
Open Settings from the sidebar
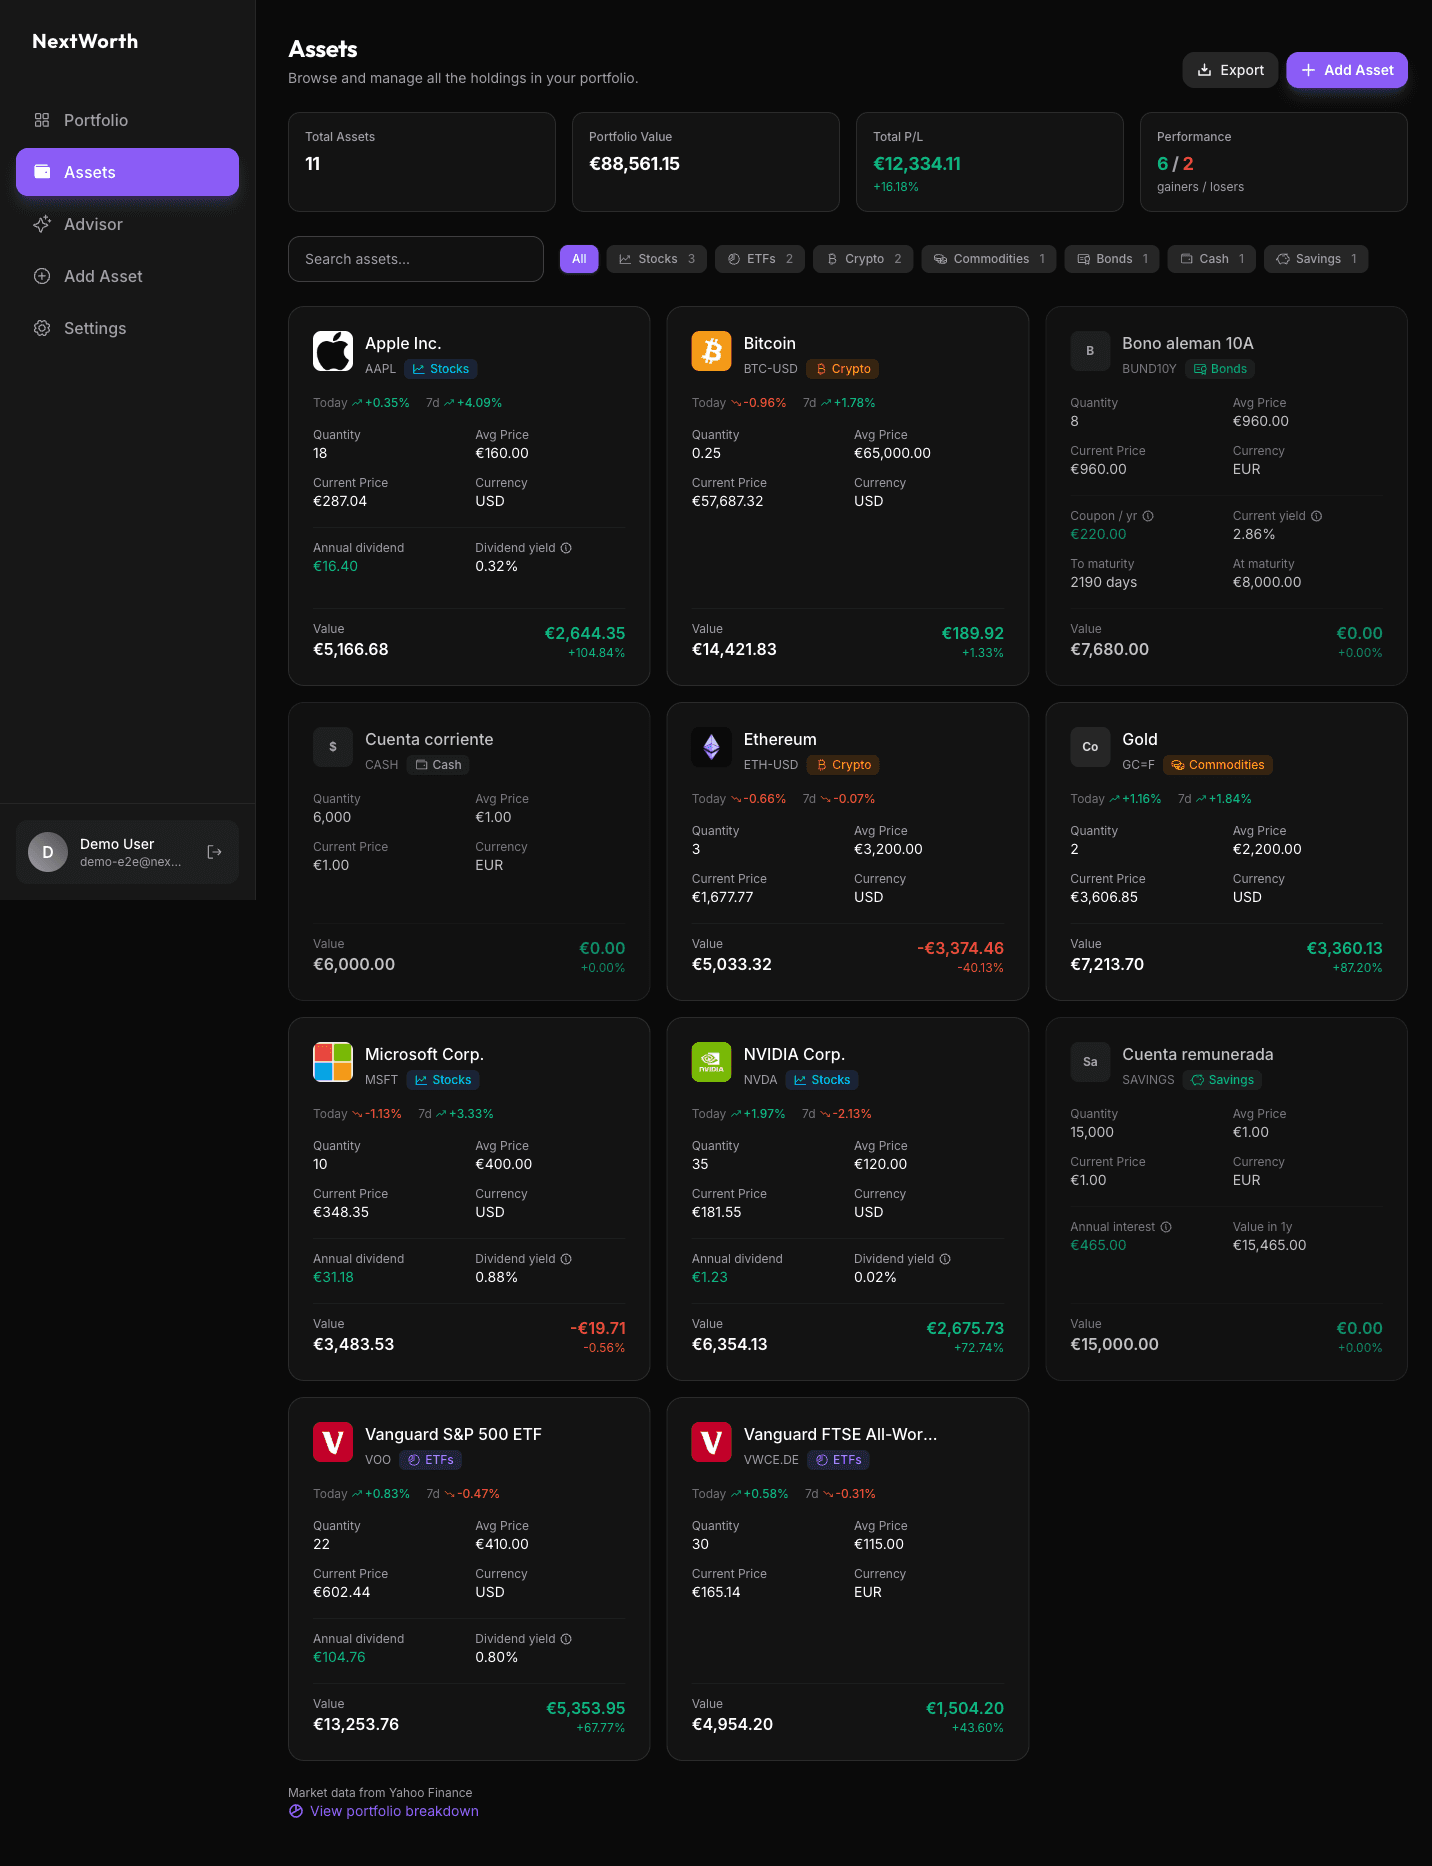click(x=127, y=328)
